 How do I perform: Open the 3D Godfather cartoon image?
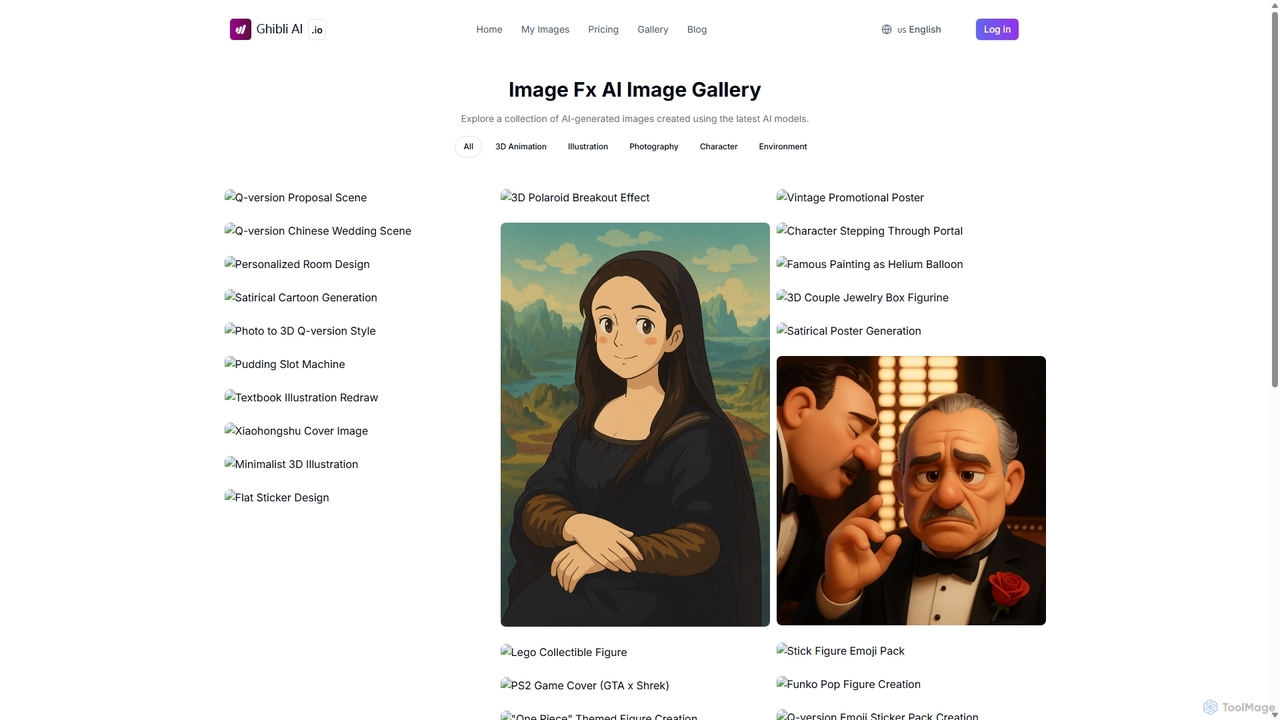tap(911, 491)
